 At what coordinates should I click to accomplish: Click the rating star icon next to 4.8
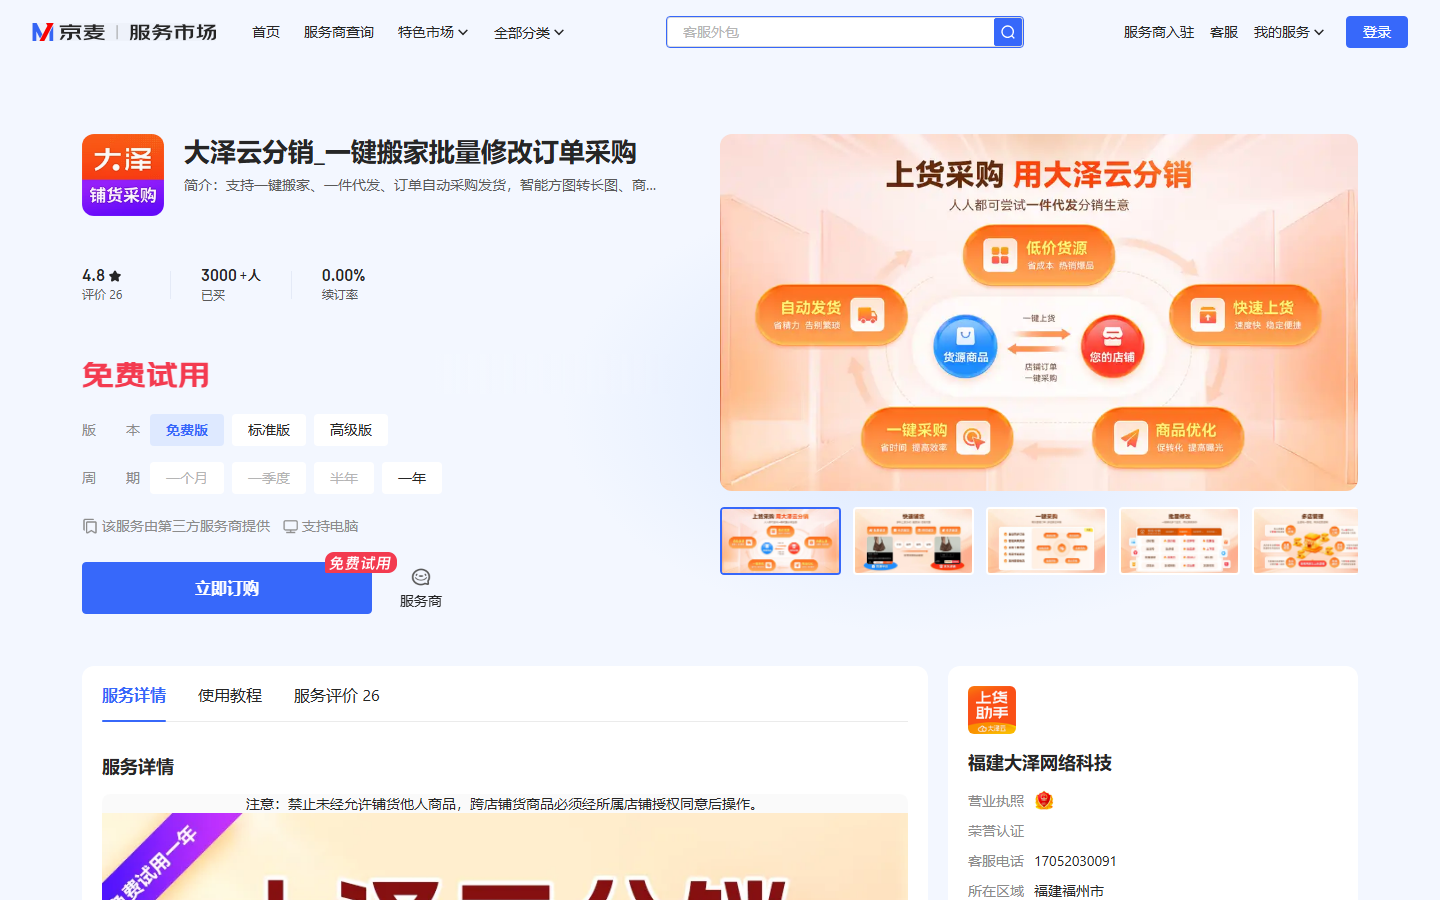click(x=115, y=276)
